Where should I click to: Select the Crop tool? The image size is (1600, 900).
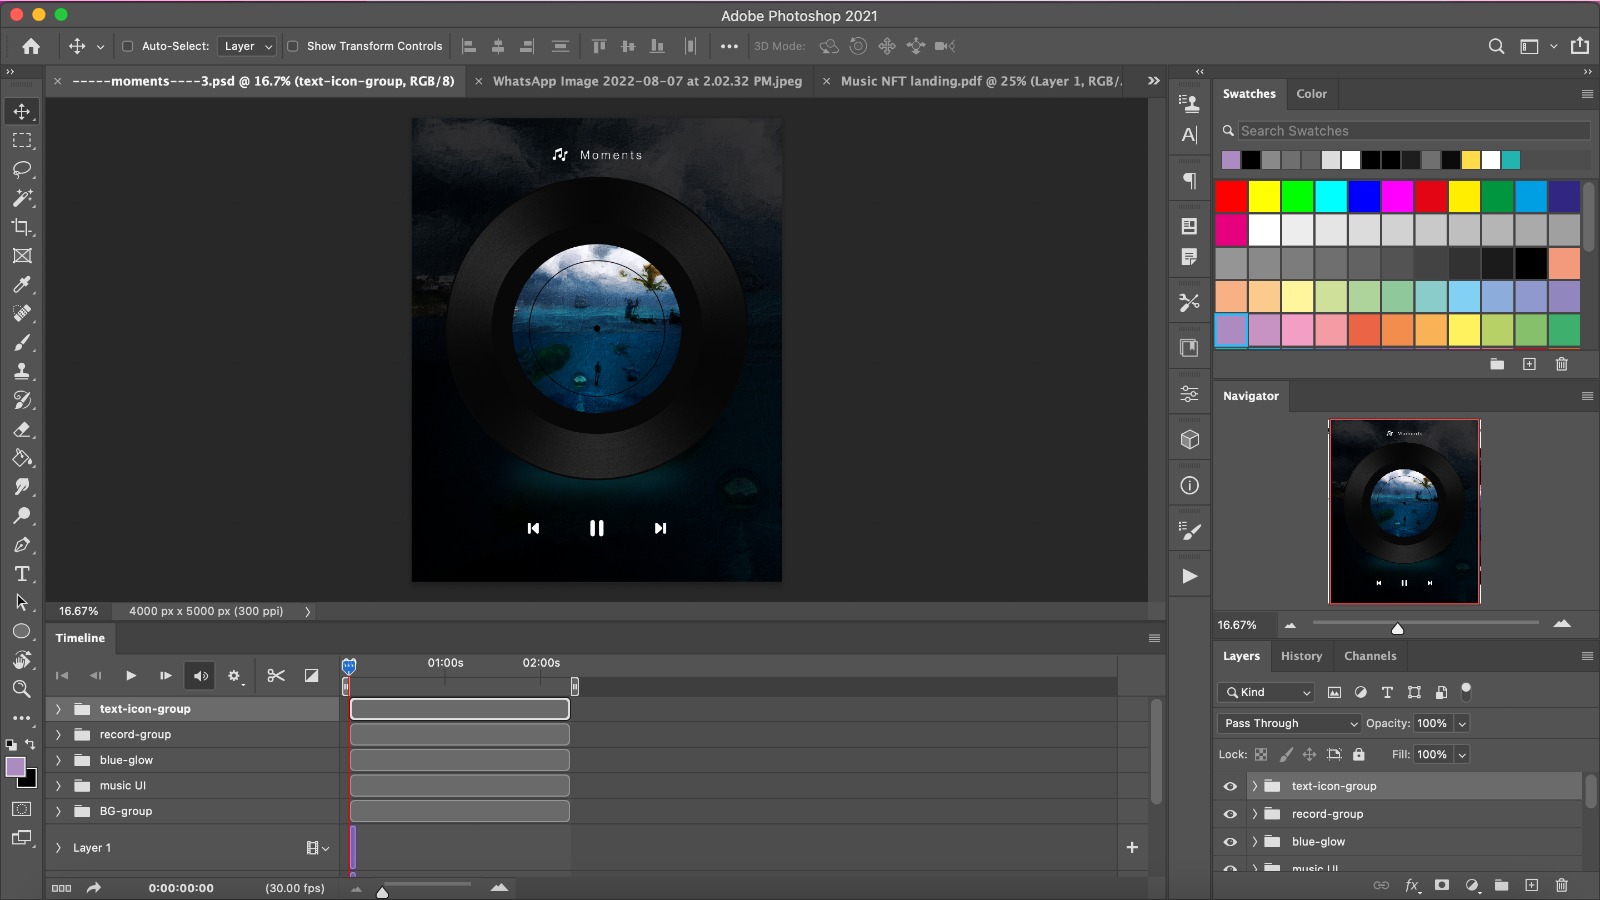(22, 227)
